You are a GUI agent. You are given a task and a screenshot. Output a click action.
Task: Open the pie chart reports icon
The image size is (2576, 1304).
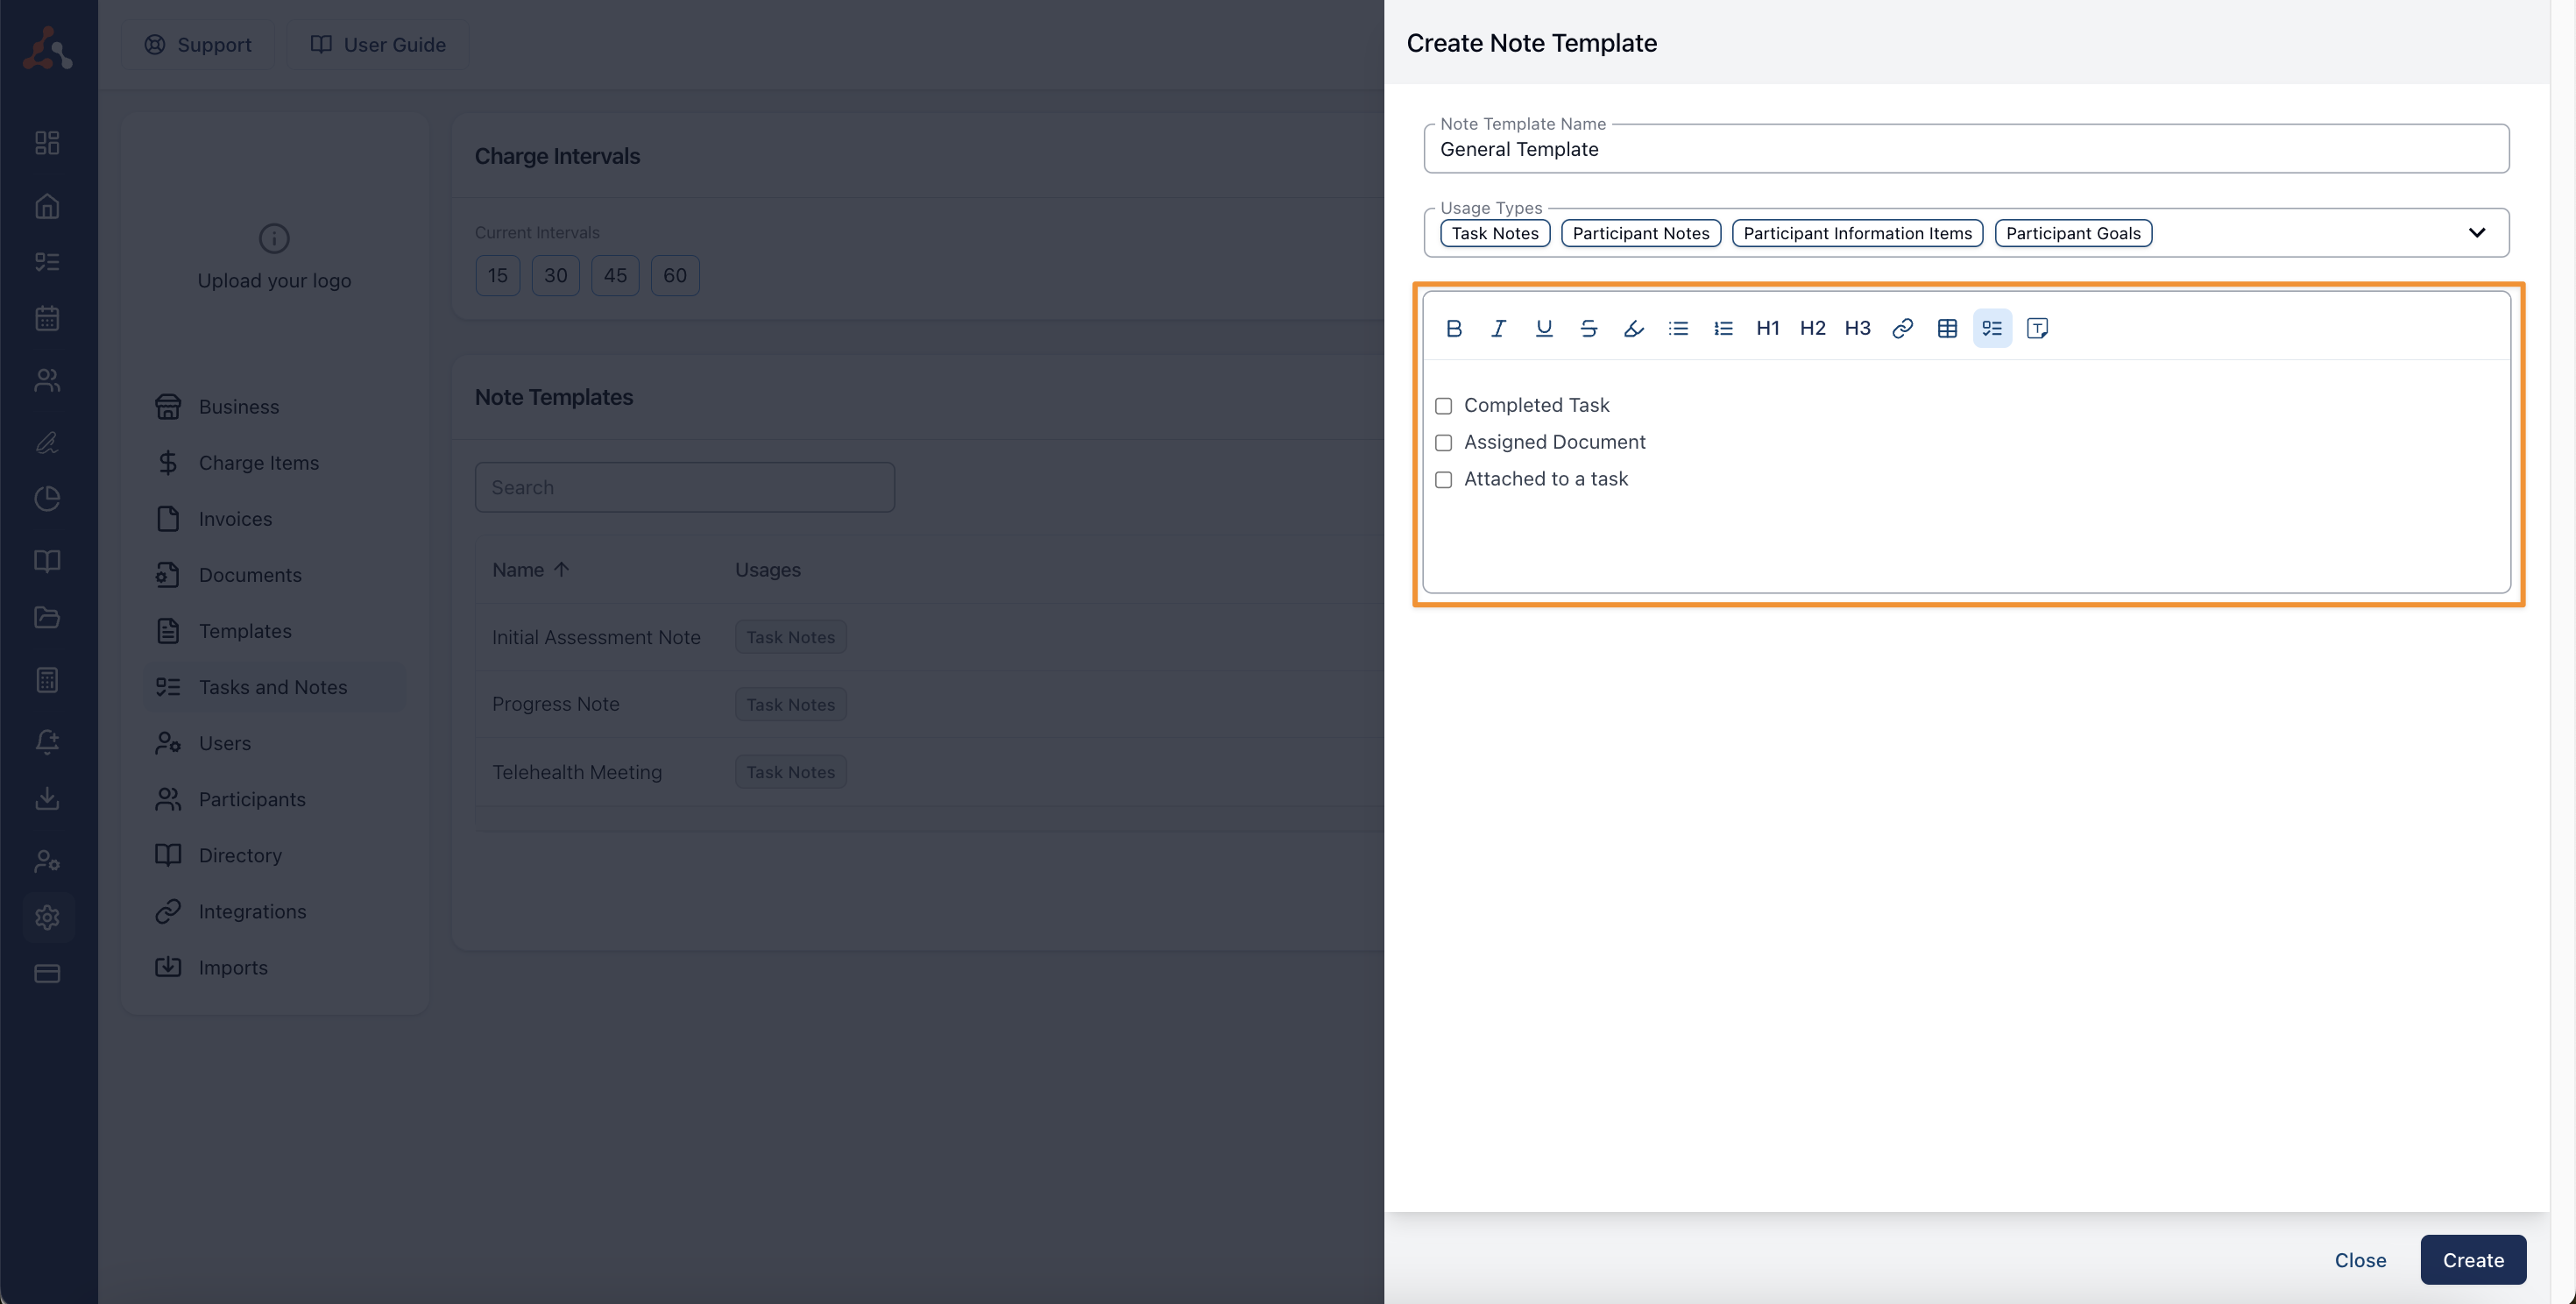47,499
